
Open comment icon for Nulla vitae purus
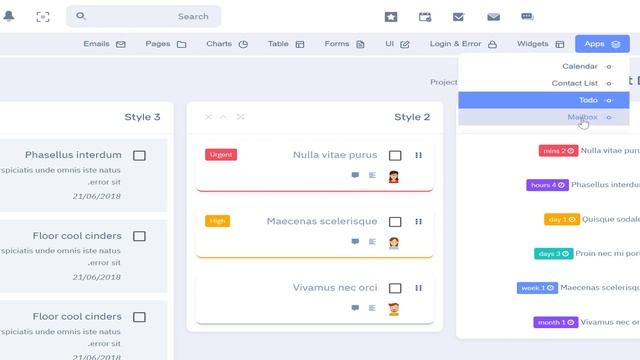click(x=356, y=175)
